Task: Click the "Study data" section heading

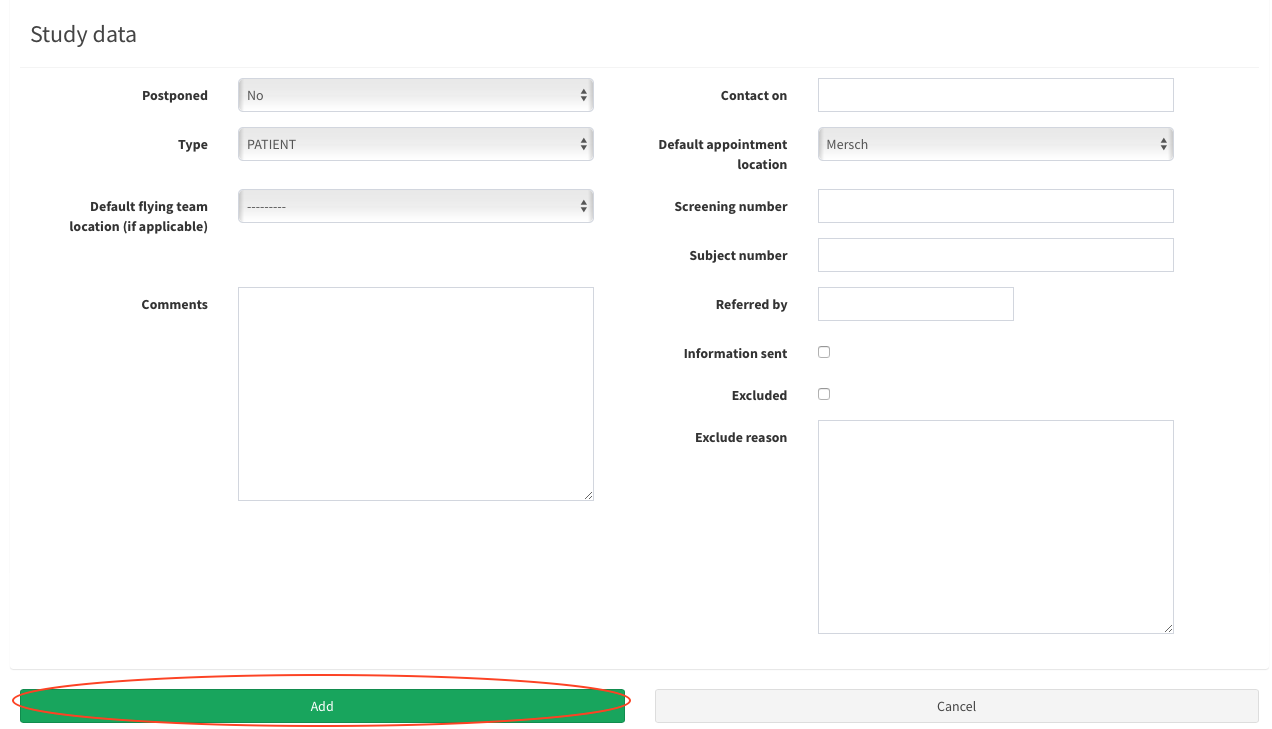Action: (x=83, y=34)
